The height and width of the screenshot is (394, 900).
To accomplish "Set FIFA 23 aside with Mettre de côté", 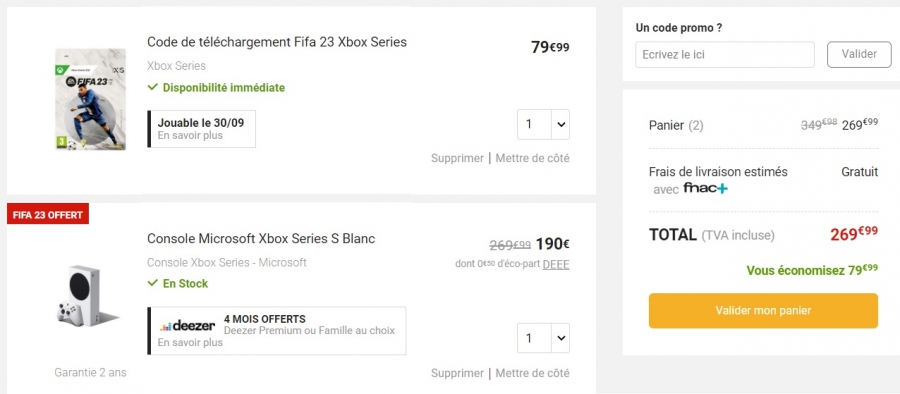I will point(533,158).
